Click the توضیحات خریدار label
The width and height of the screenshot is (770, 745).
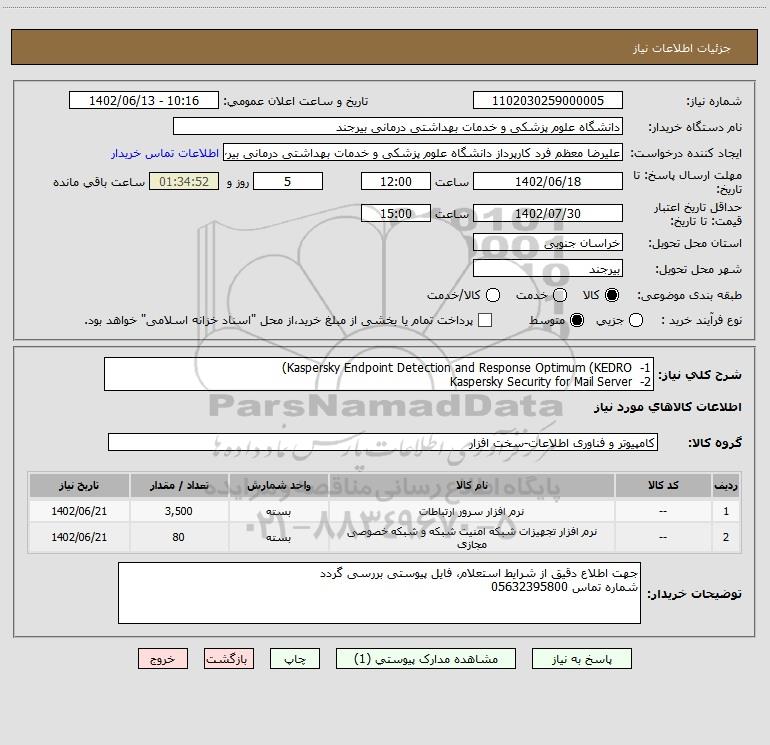pyautogui.click(x=694, y=594)
